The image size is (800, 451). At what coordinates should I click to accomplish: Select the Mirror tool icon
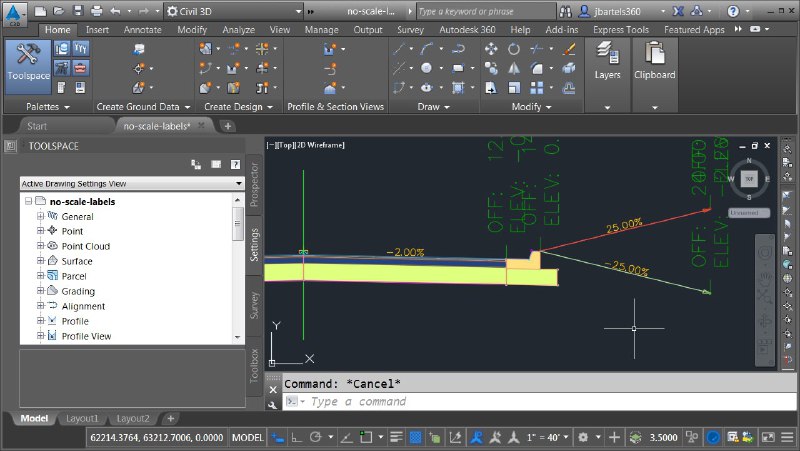pyautogui.click(x=514, y=68)
